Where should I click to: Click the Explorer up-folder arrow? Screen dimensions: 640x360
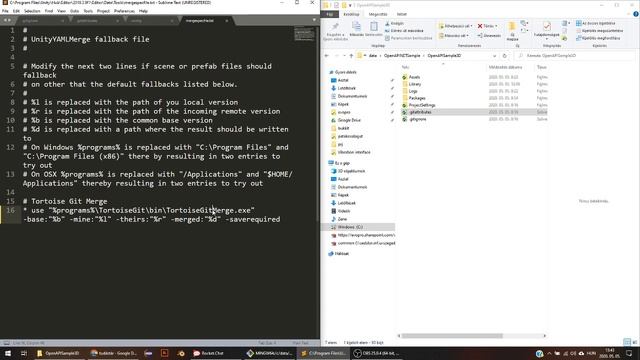pyautogui.click(x=351, y=56)
